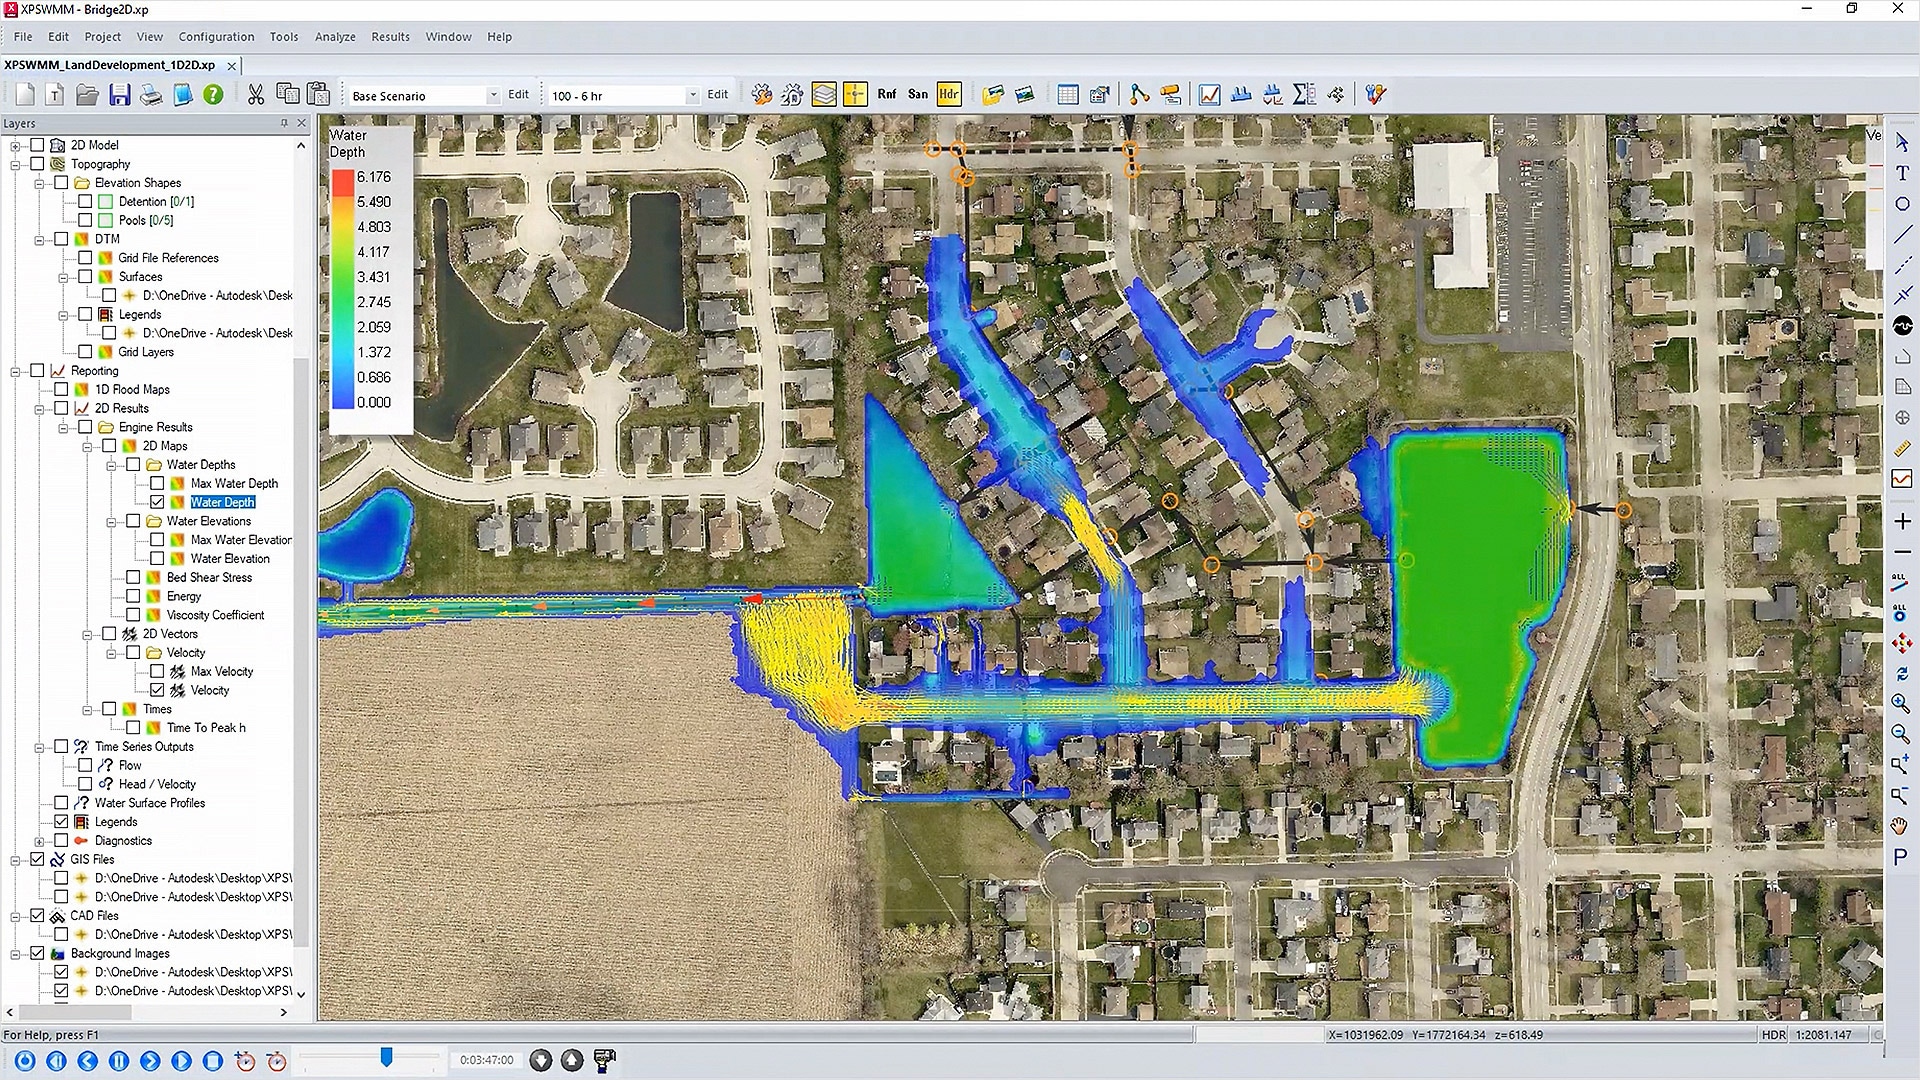Open the 100 - 6 hr storm dropdown
1920x1080 pixels.
click(692, 96)
